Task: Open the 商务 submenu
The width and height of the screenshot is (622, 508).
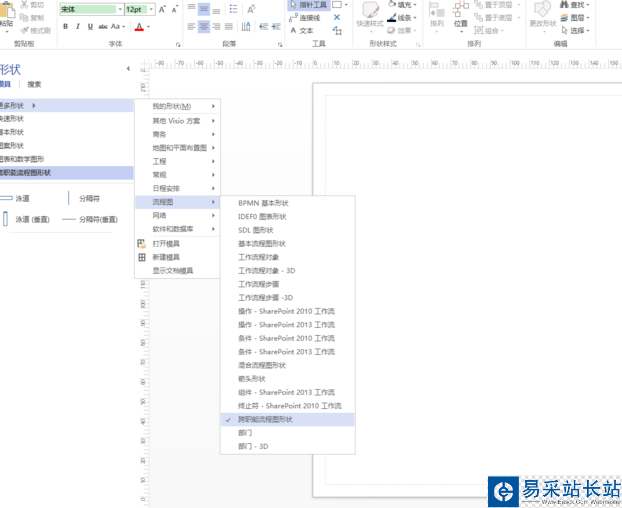Action: tap(177, 134)
